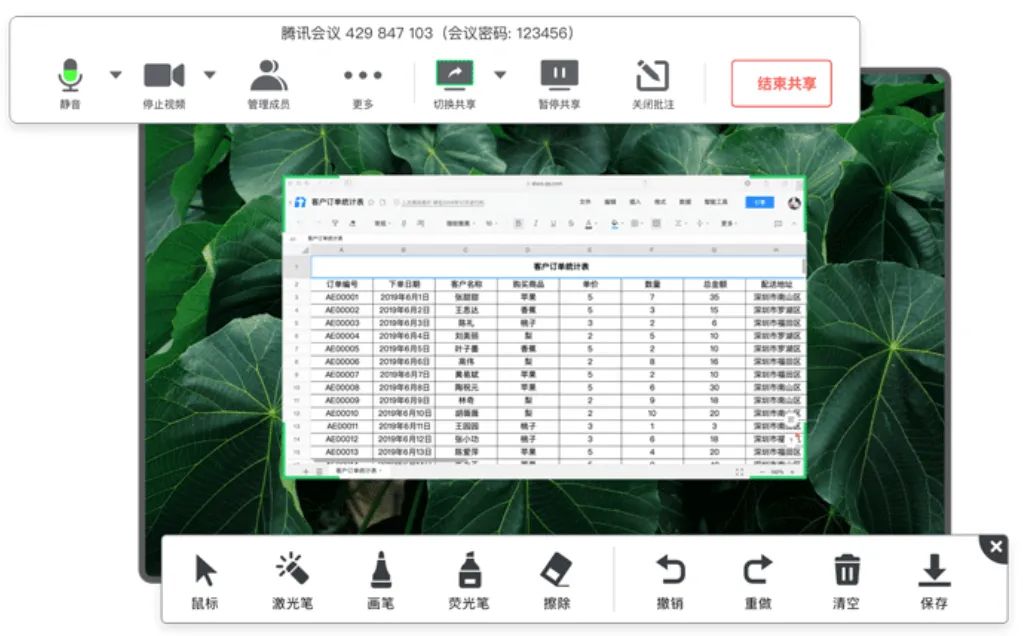Select cell 2019年6月10日

[404, 414]
